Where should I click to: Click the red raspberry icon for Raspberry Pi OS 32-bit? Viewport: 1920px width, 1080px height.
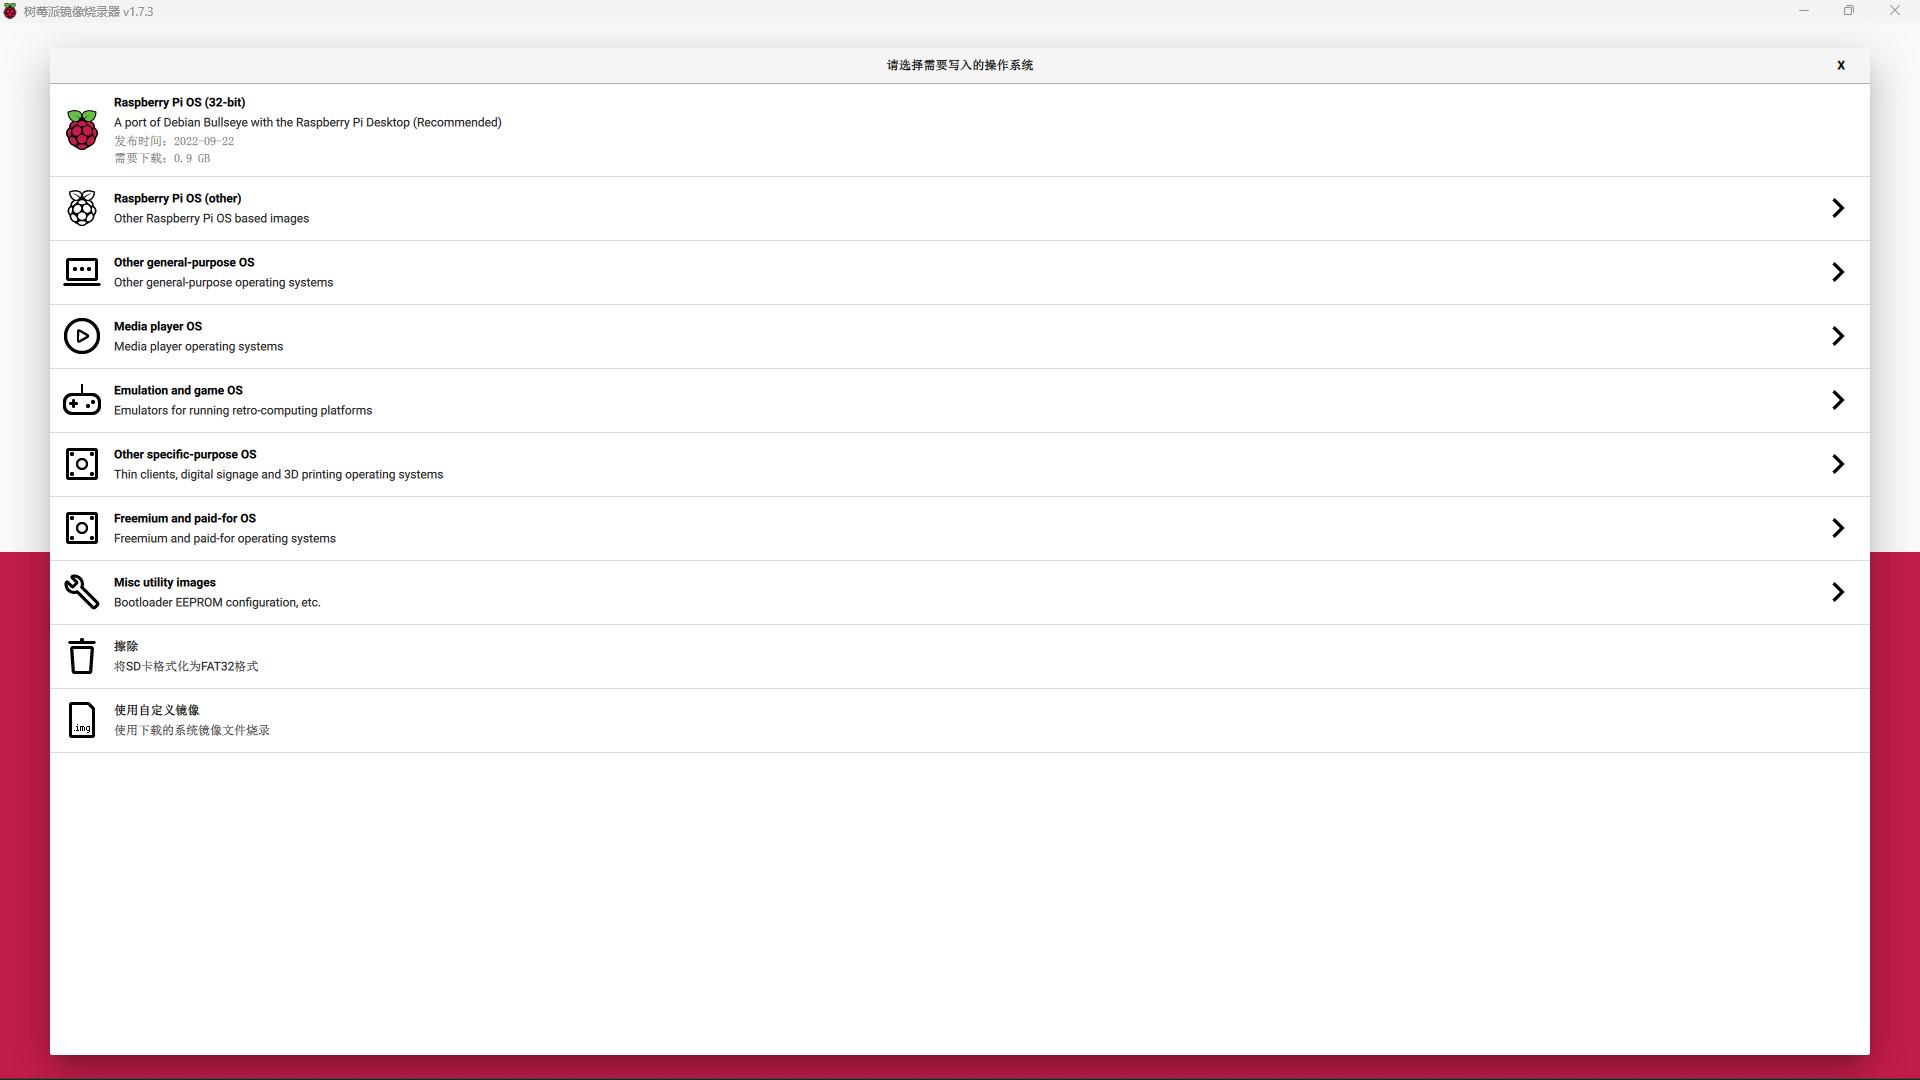pos(82,130)
